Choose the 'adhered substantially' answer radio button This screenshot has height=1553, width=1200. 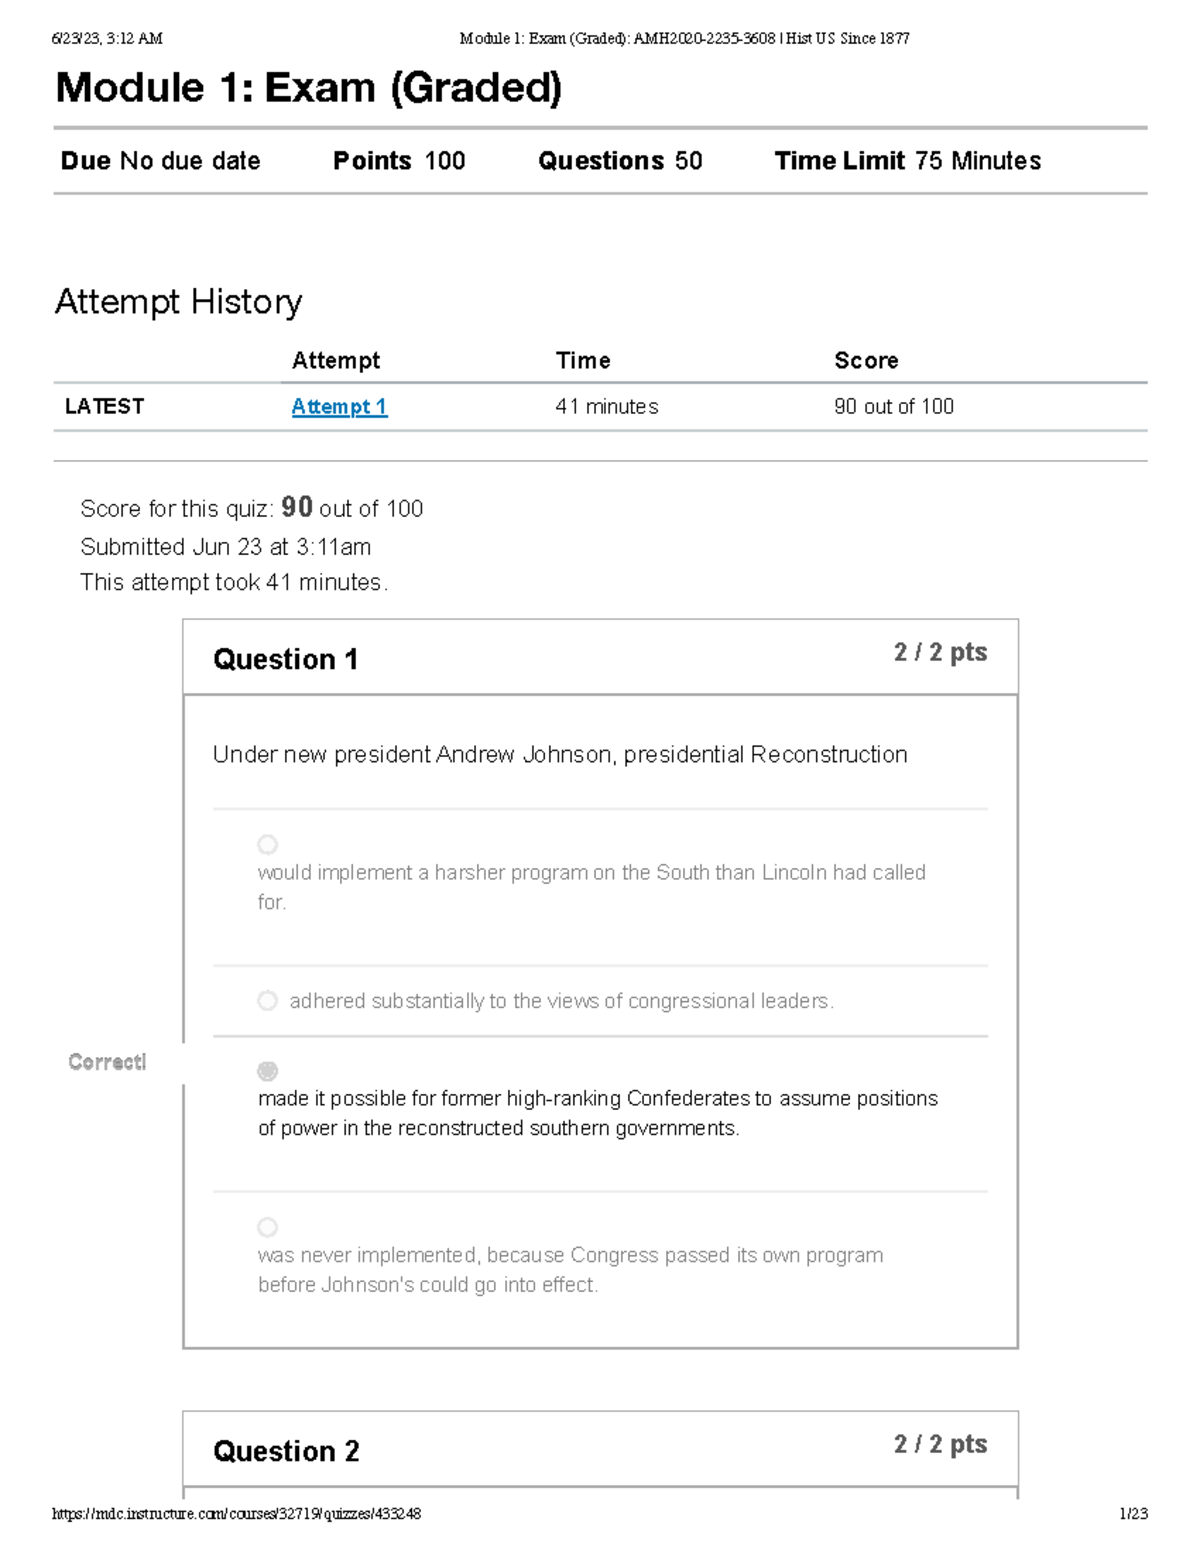coord(267,1001)
